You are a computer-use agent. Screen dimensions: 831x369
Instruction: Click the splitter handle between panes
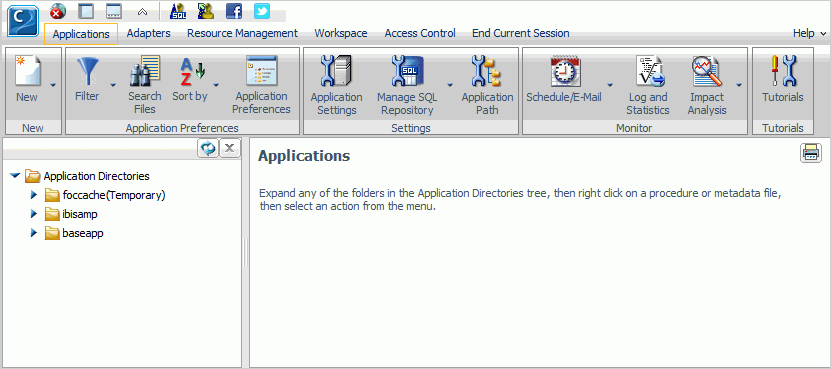(246, 252)
